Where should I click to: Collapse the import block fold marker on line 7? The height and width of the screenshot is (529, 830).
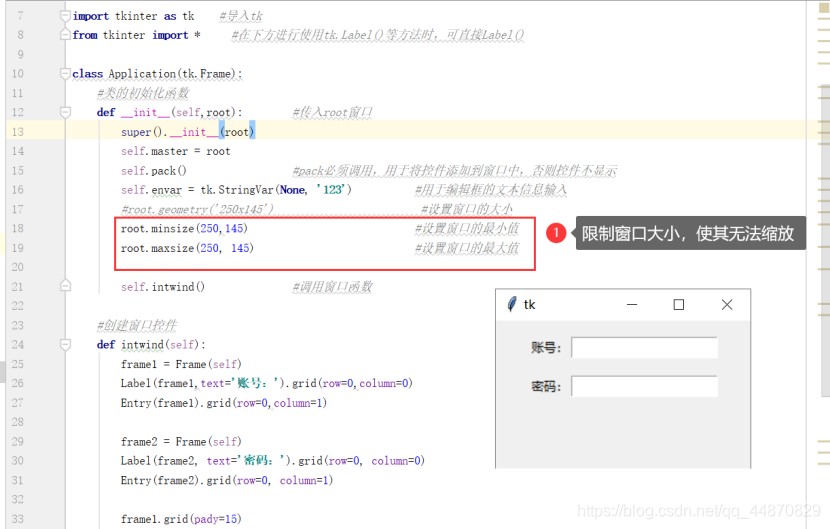(x=65, y=16)
